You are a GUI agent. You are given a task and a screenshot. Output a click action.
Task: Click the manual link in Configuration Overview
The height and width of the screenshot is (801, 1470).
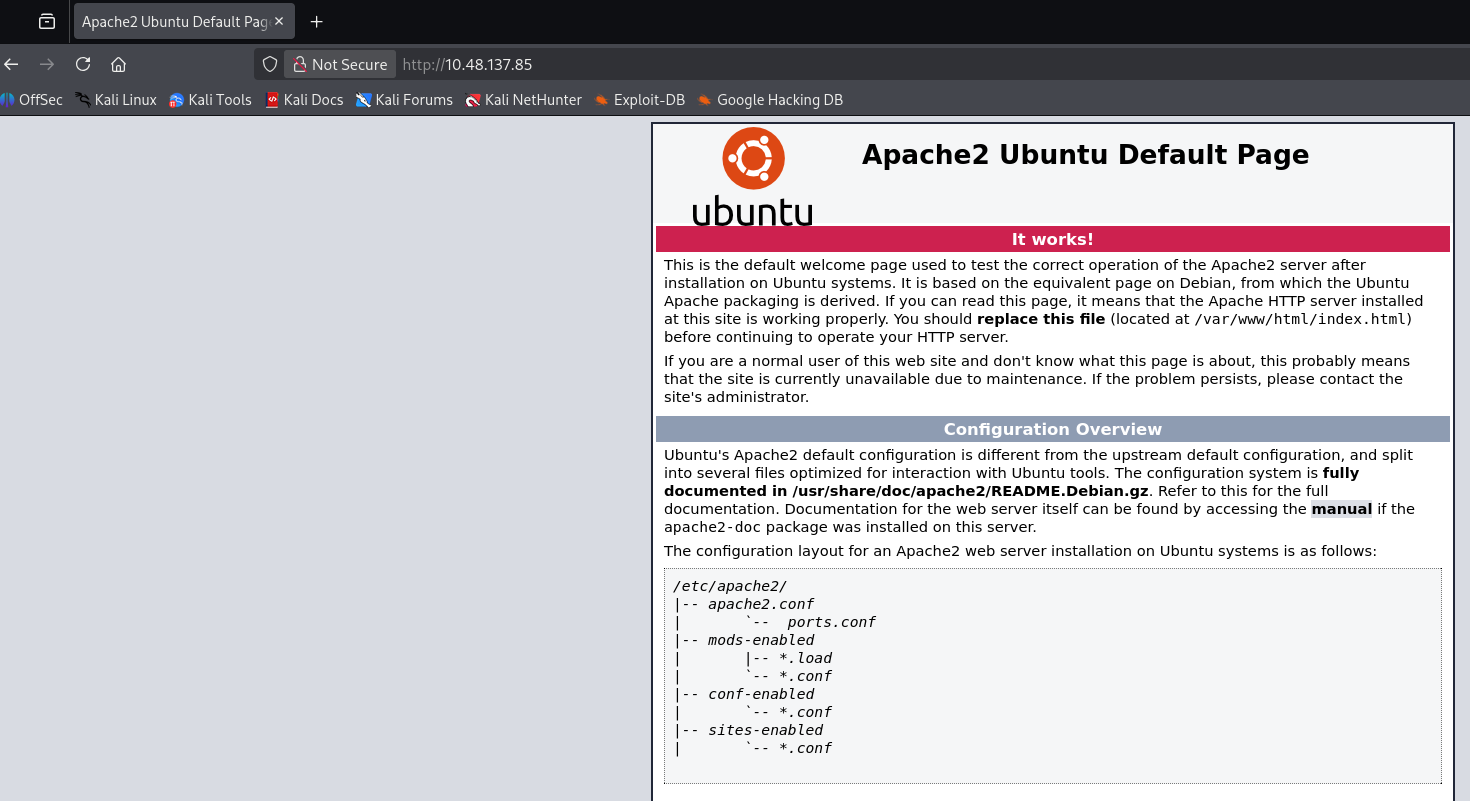(1341, 509)
